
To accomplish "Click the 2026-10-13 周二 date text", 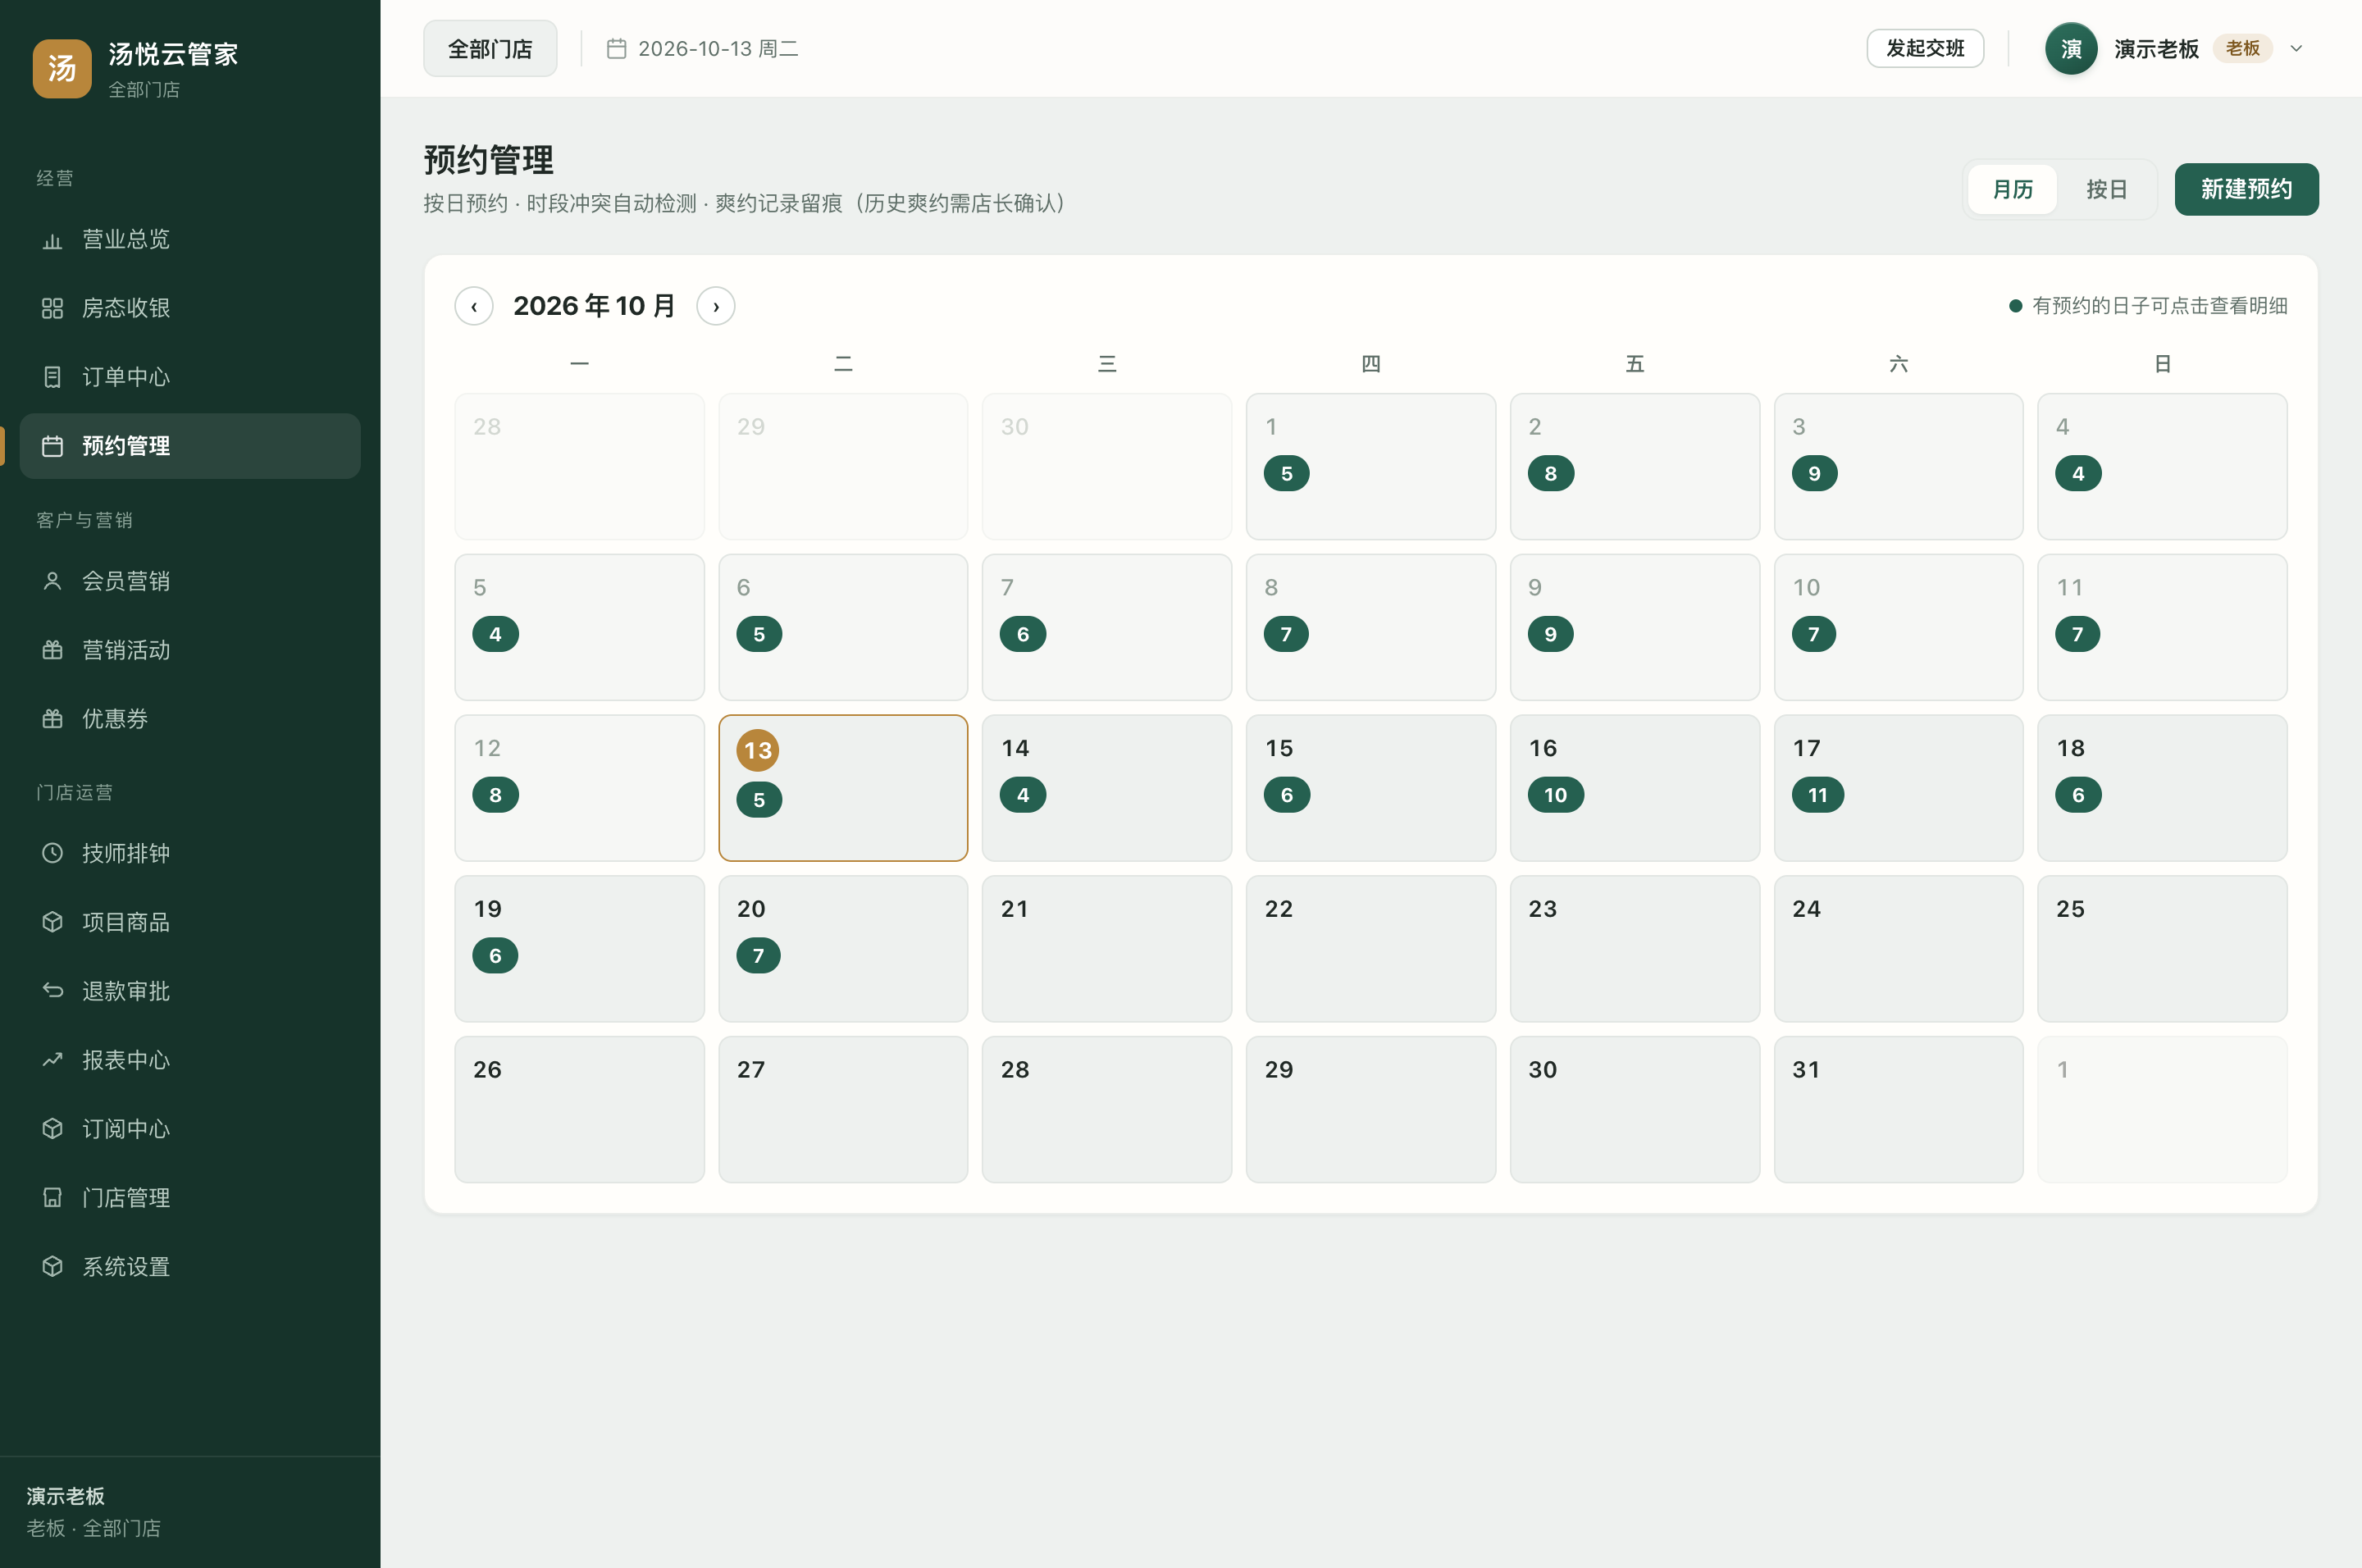I will pos(718,48).
